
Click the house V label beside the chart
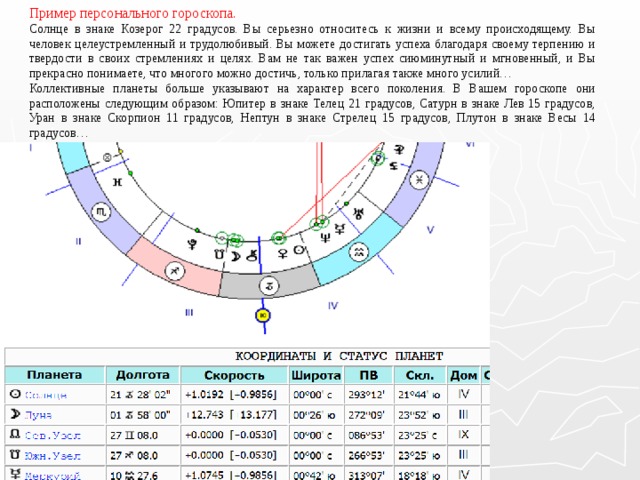pyautogui.click(x=430, y=229)
